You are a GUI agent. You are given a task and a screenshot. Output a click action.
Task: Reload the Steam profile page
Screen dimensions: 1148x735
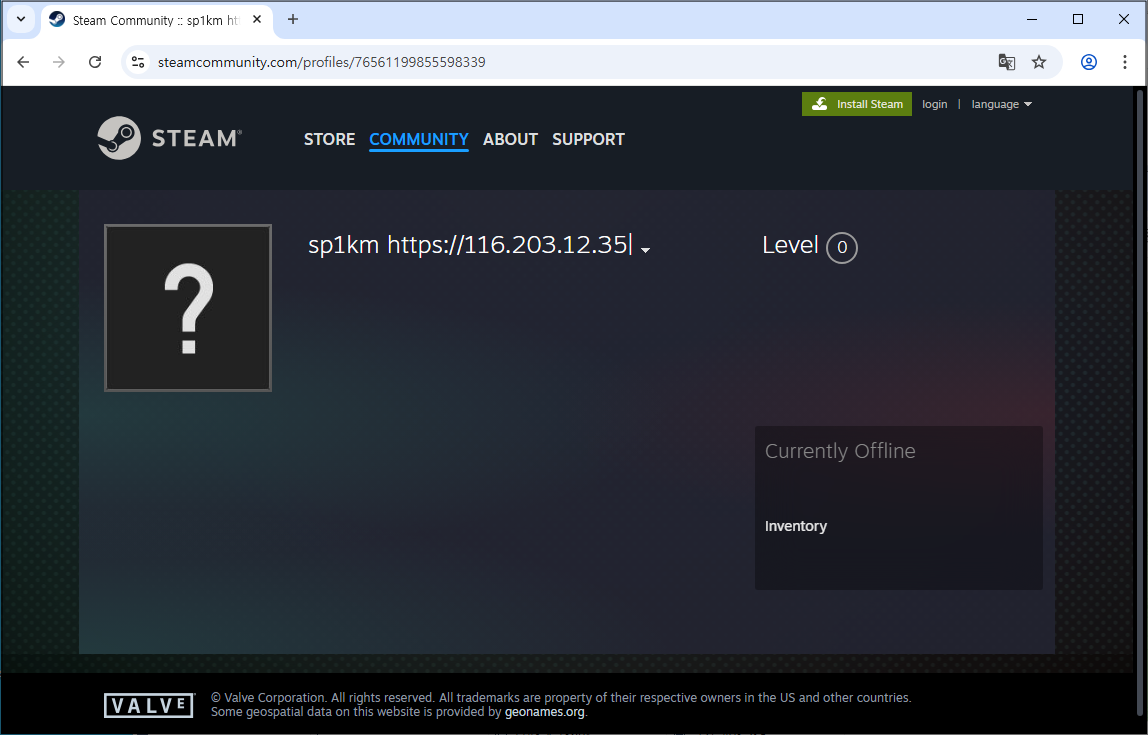click(95, 62)
